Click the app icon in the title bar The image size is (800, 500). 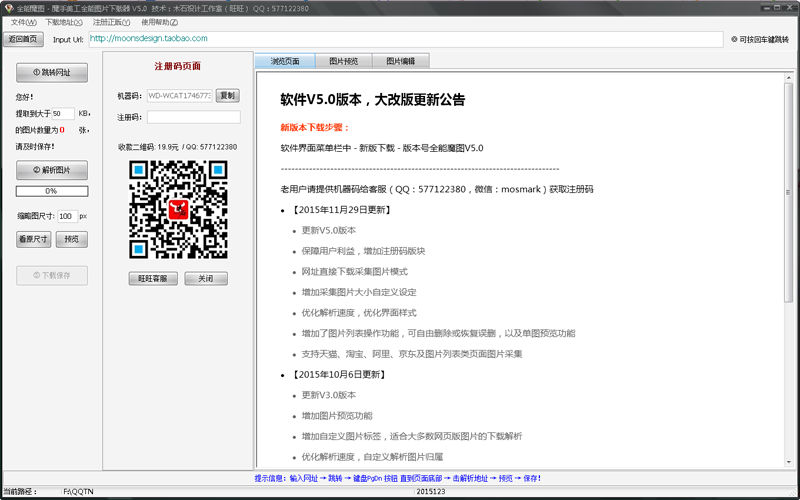click(9, 8)
